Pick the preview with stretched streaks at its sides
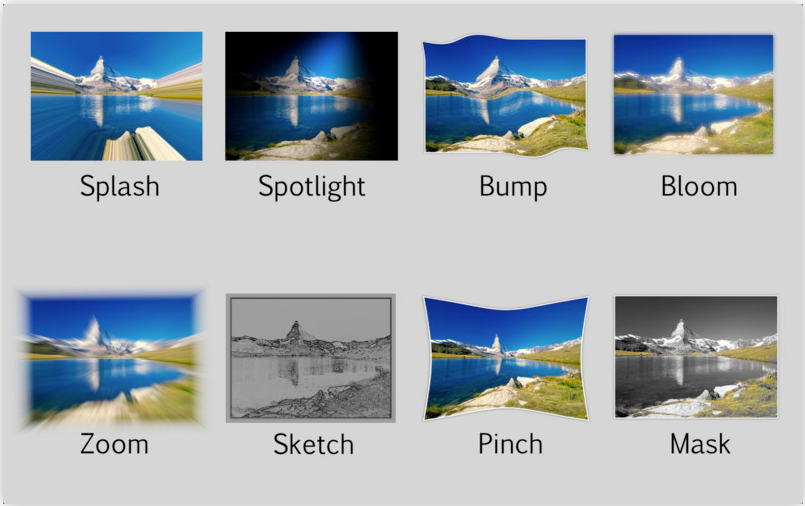 click(117, 96)
